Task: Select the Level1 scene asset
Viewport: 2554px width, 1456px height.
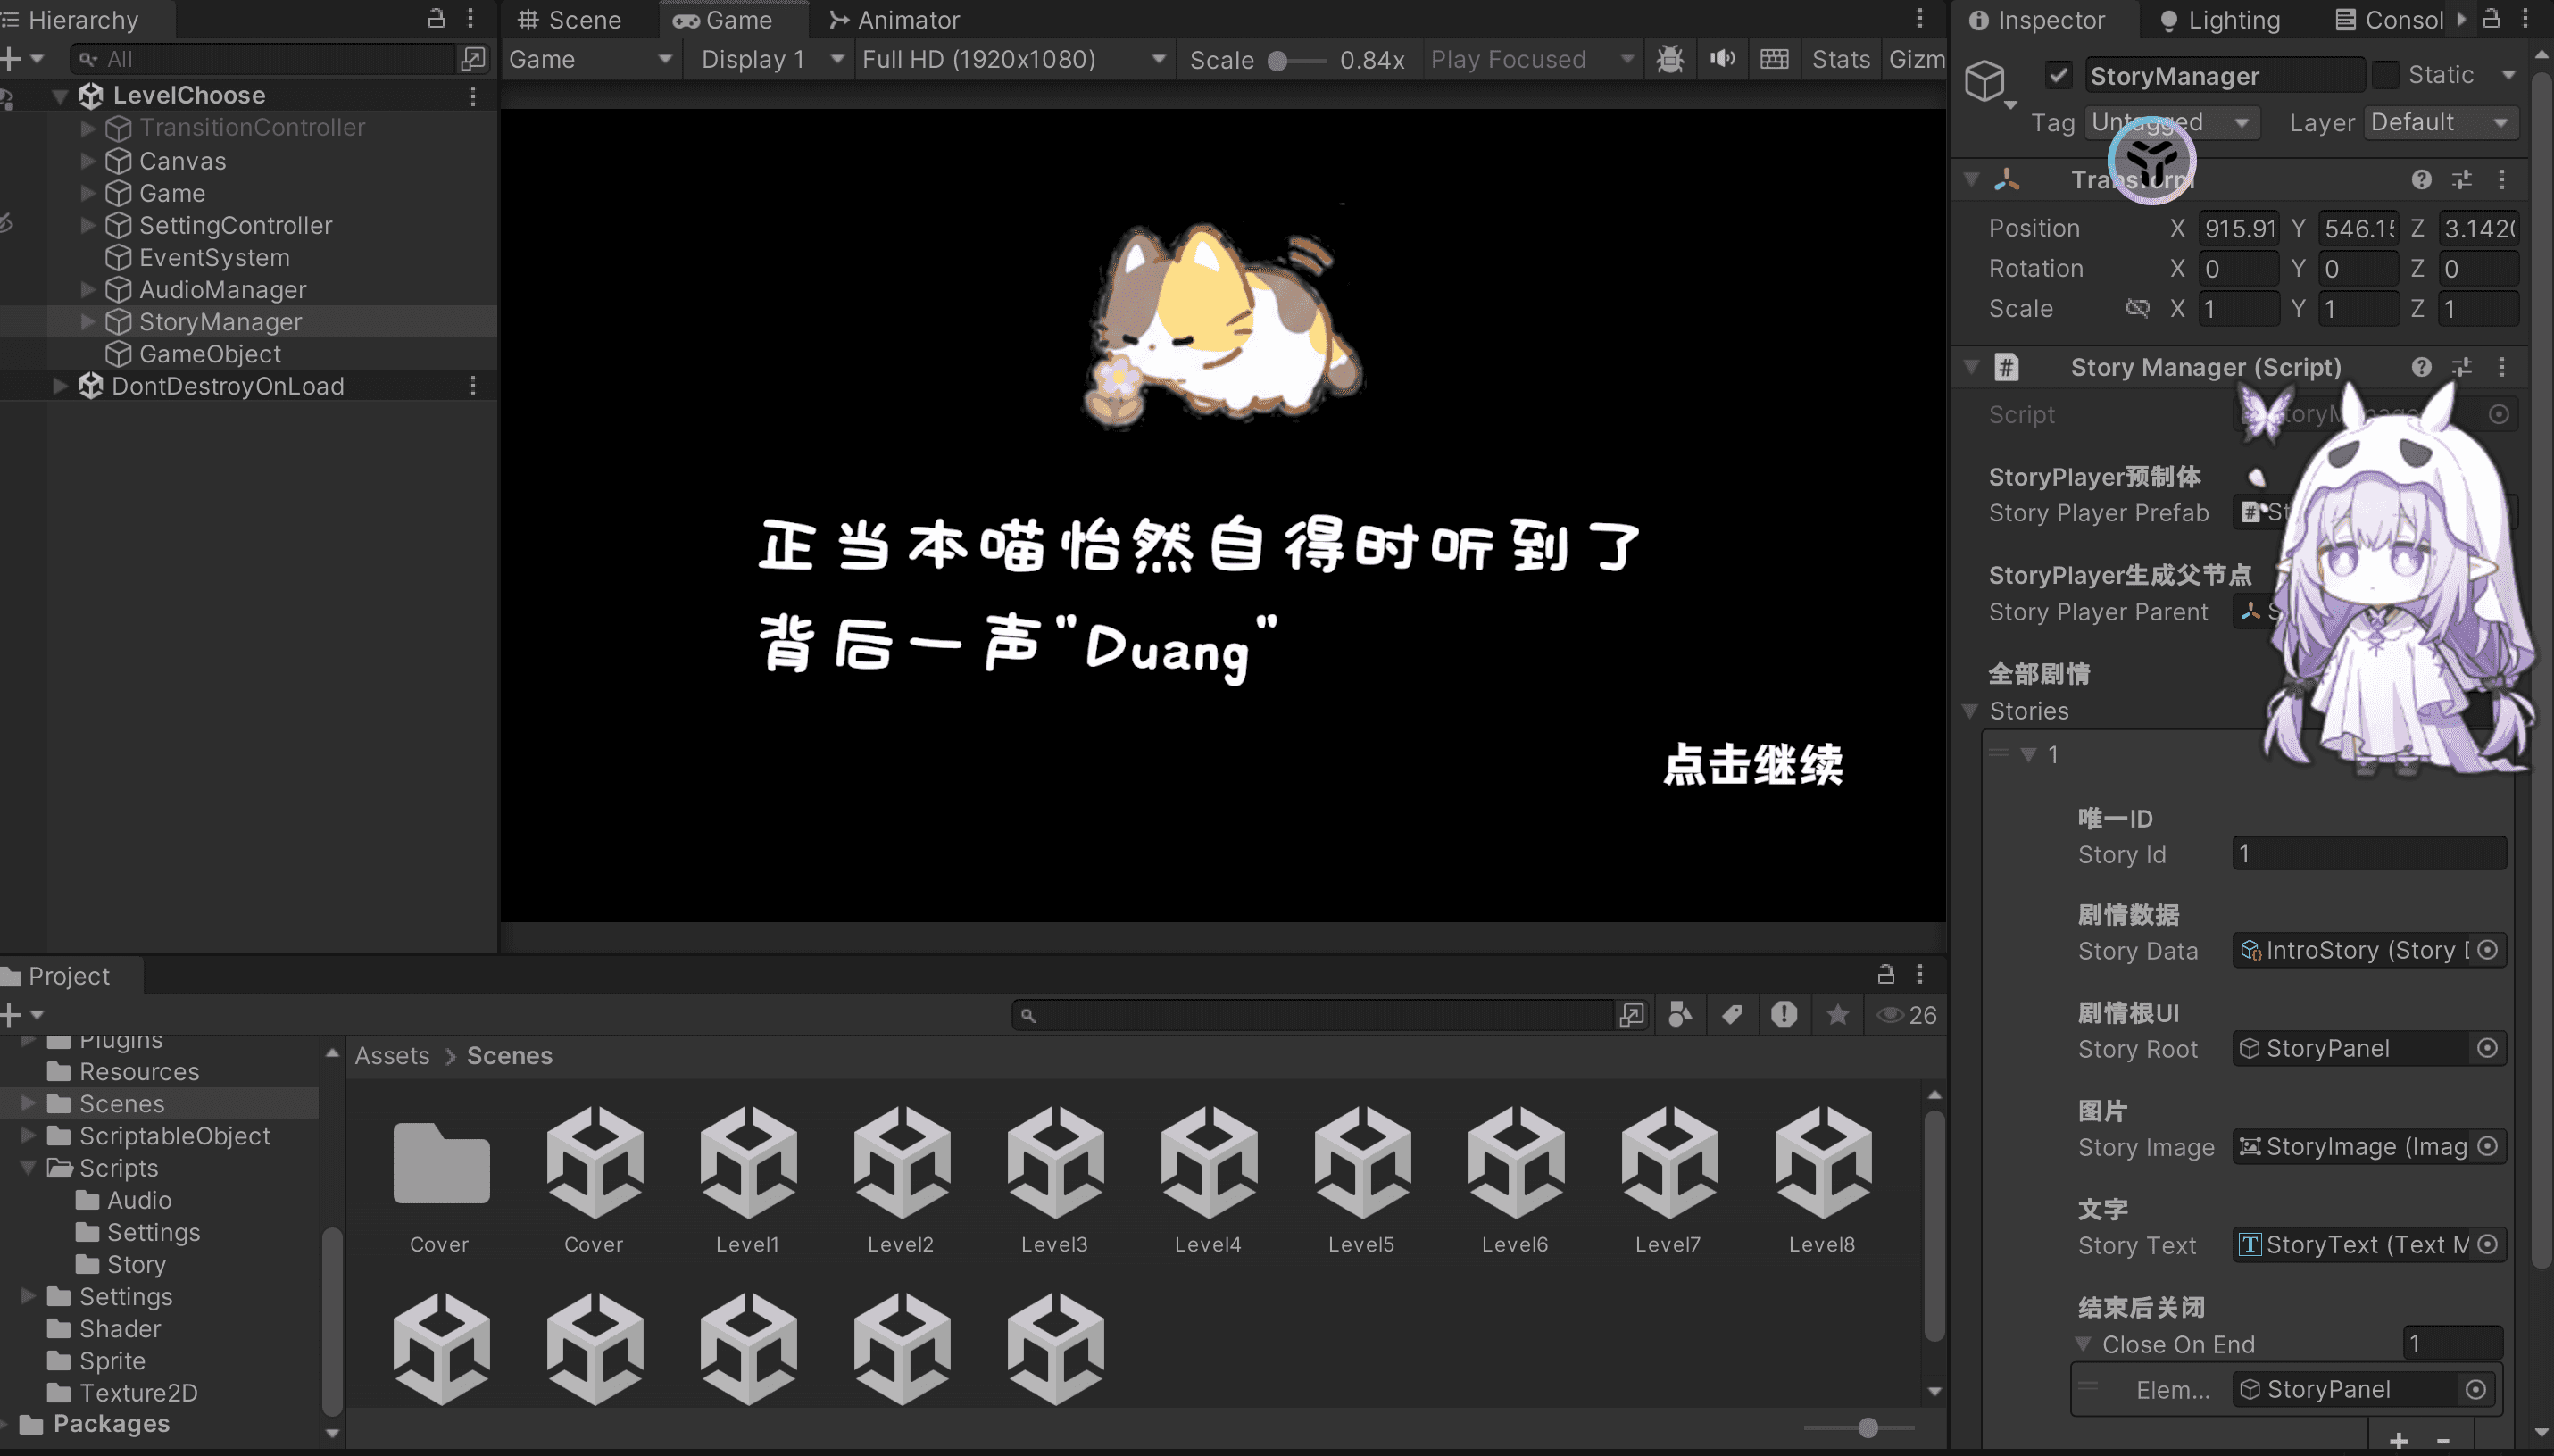Action: coord(748,1180)
